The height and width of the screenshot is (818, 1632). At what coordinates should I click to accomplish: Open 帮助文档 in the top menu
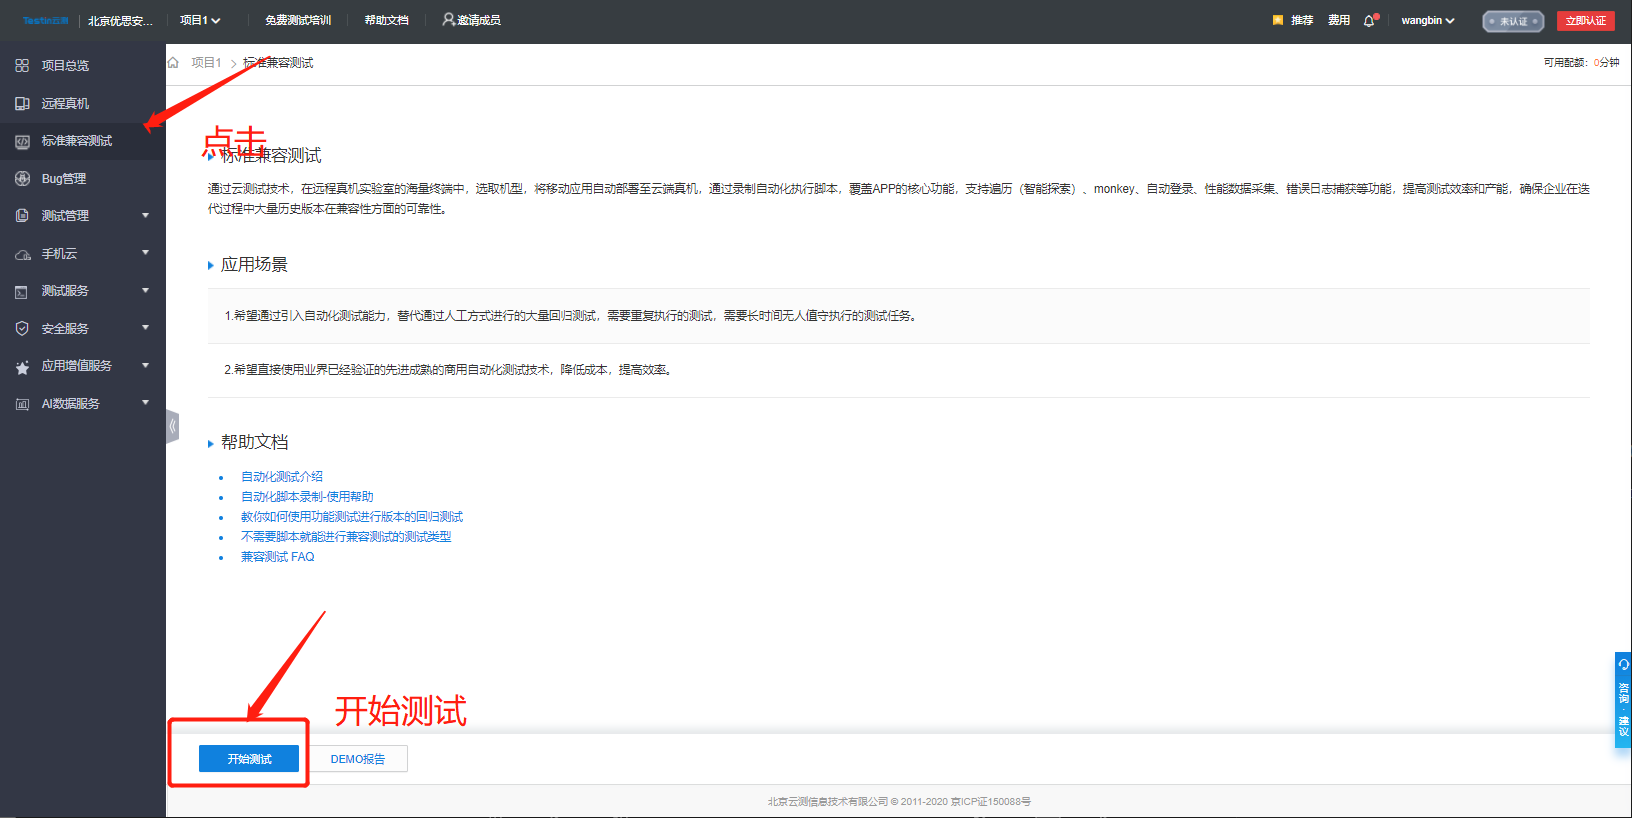[x=386, y=20]
